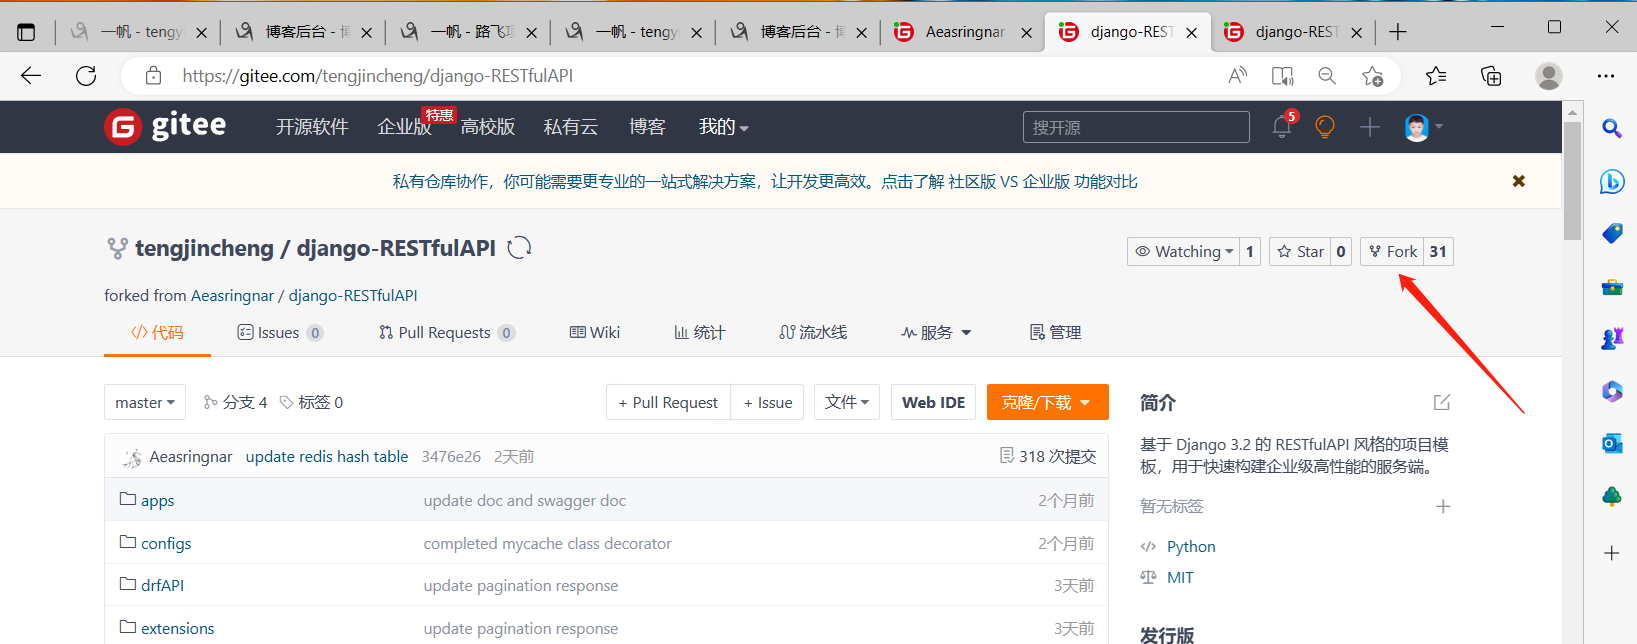Customize sidebar with plus icon
The image size is (1637, 644).
(x=1611, y=553)
